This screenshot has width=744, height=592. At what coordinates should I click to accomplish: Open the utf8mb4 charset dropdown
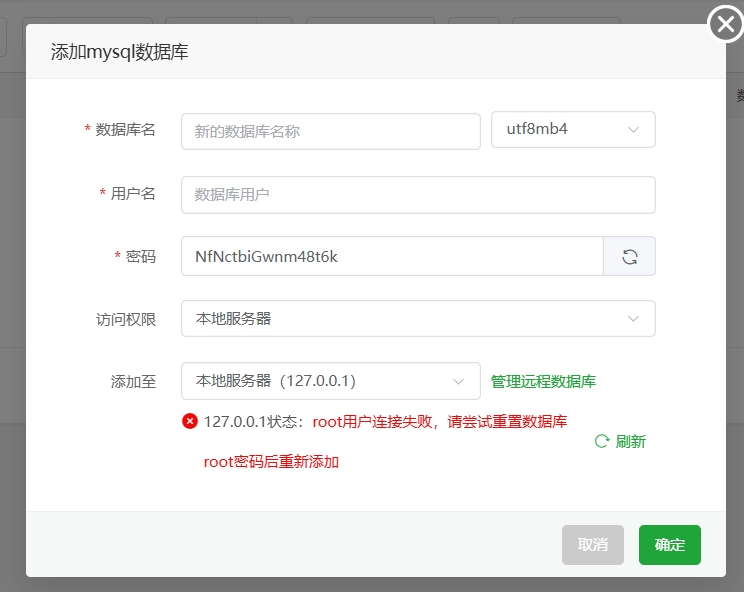[x=573, y=130]
